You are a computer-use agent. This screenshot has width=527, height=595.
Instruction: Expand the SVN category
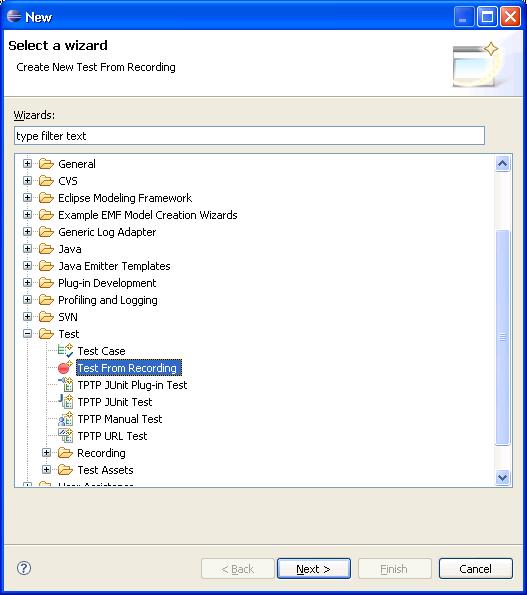pyautogui.click(x=27, y=316)
